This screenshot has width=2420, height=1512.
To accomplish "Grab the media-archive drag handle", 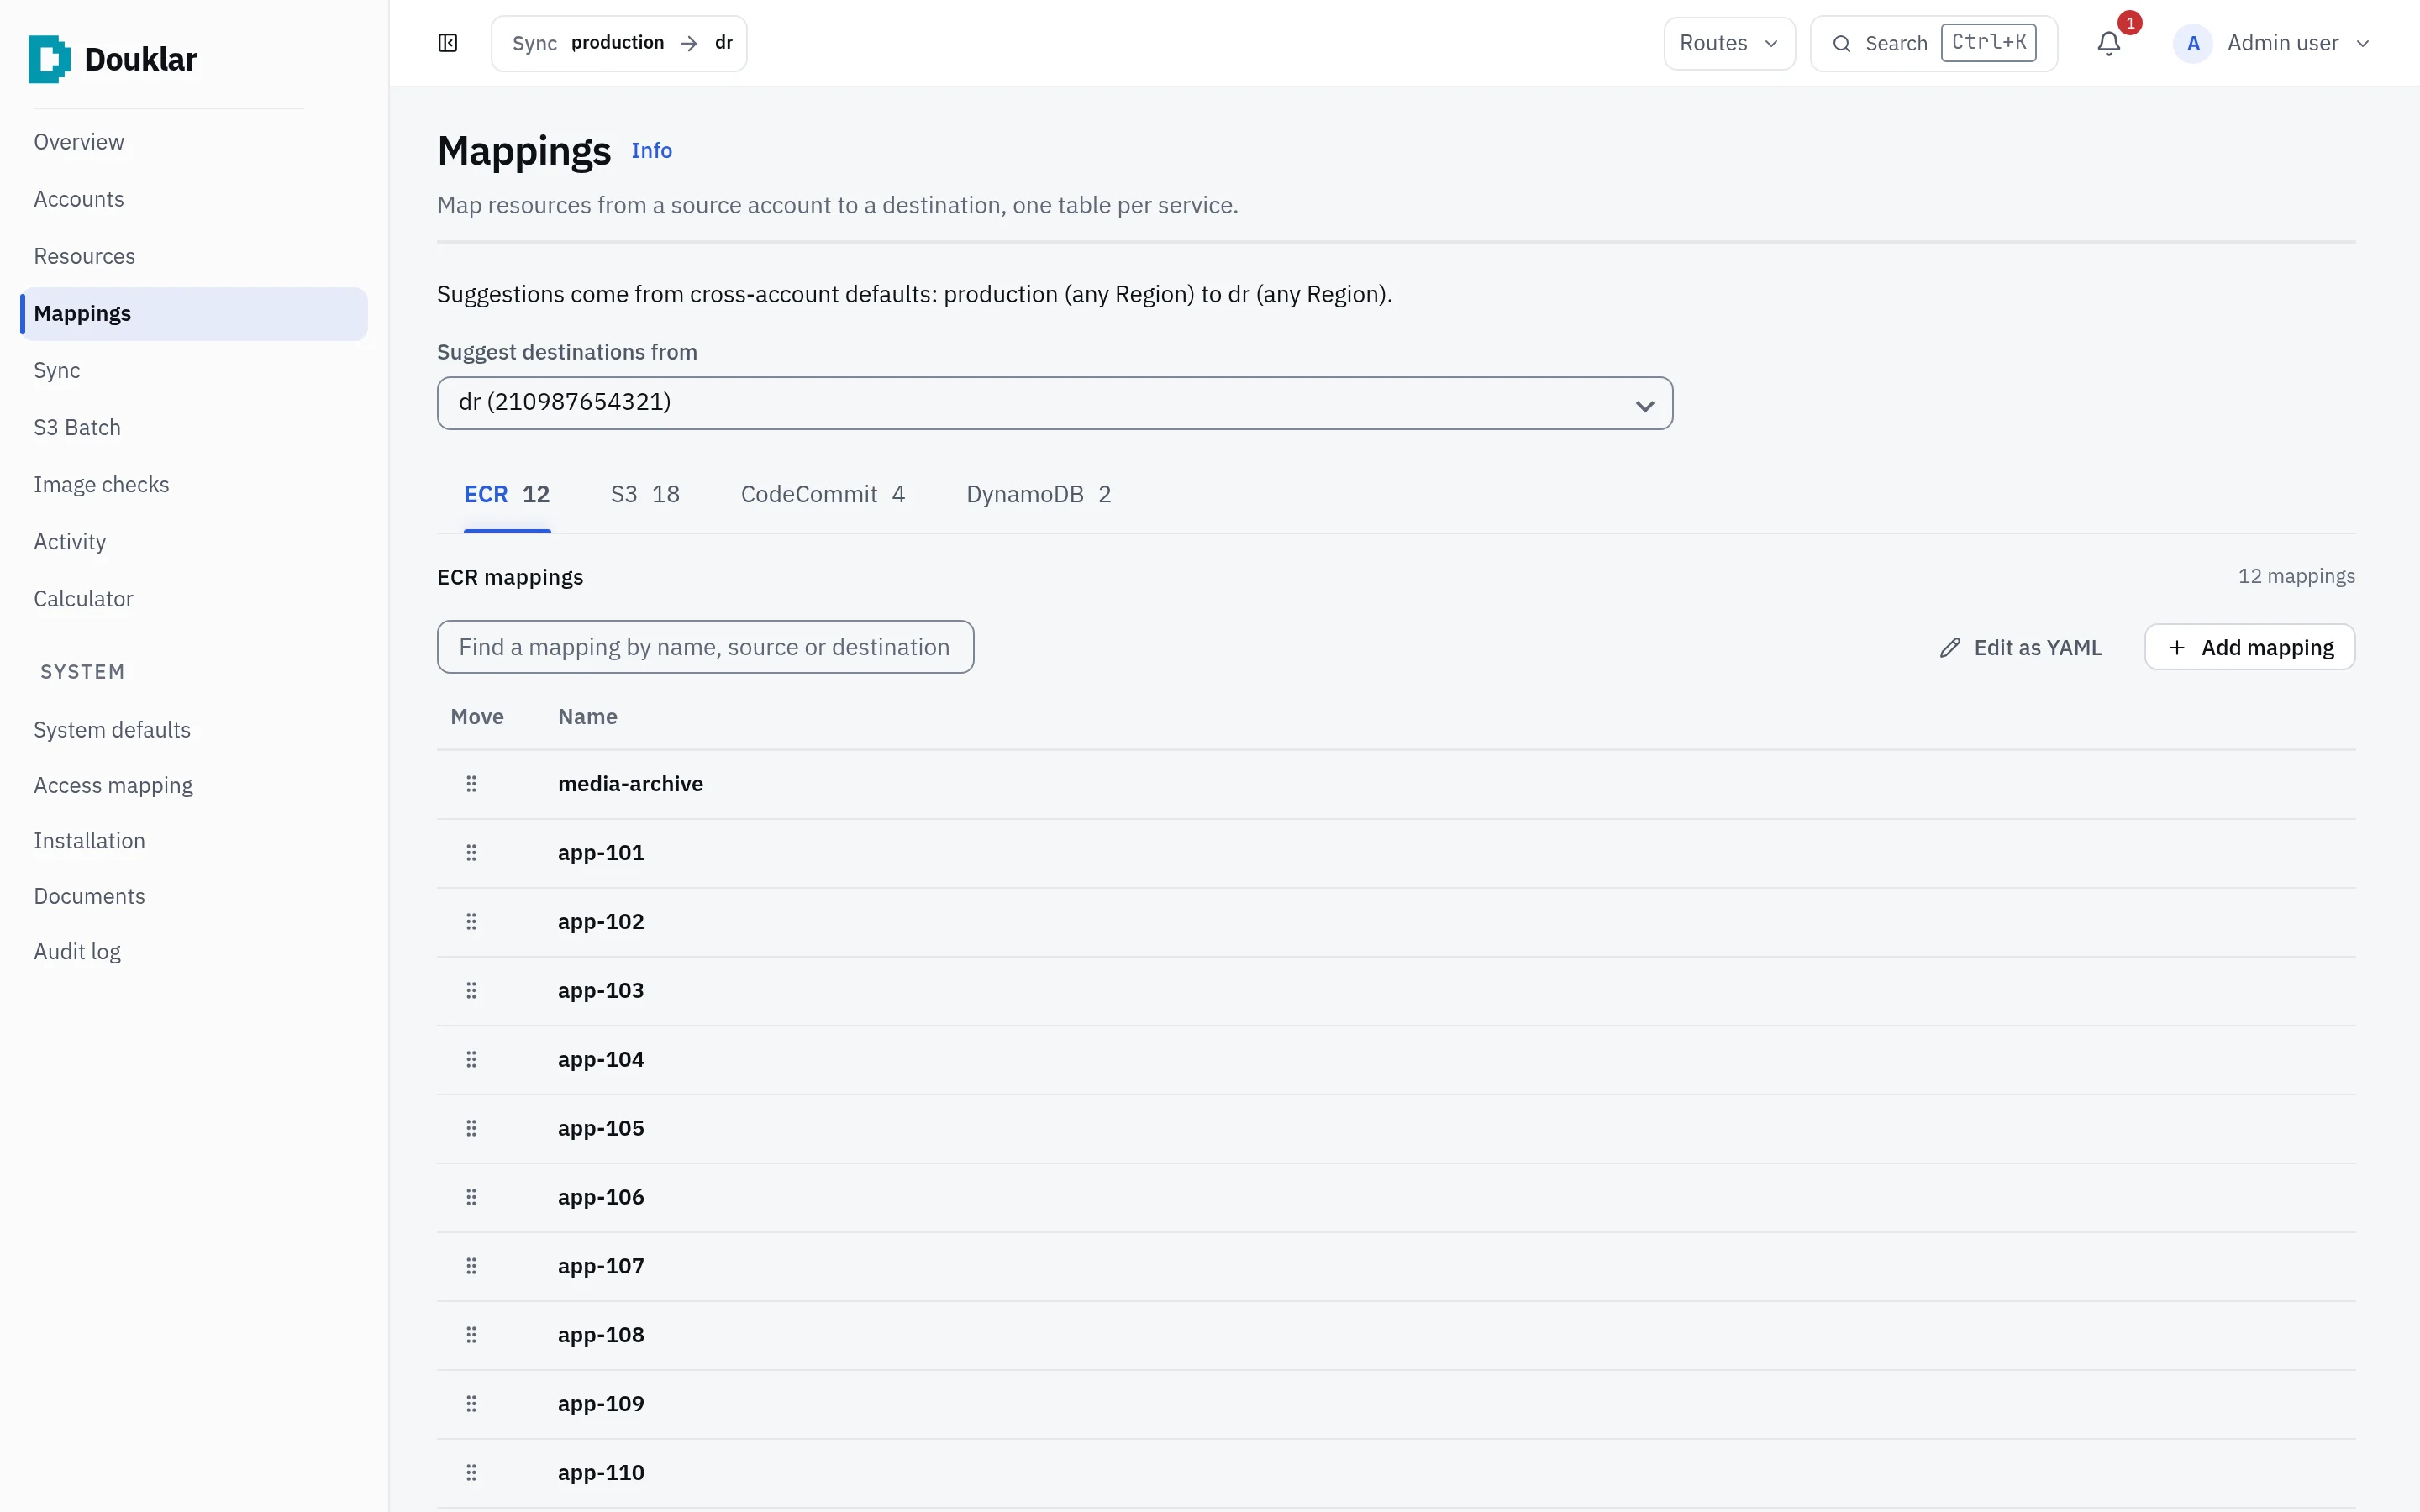I will tap(471, 784).
